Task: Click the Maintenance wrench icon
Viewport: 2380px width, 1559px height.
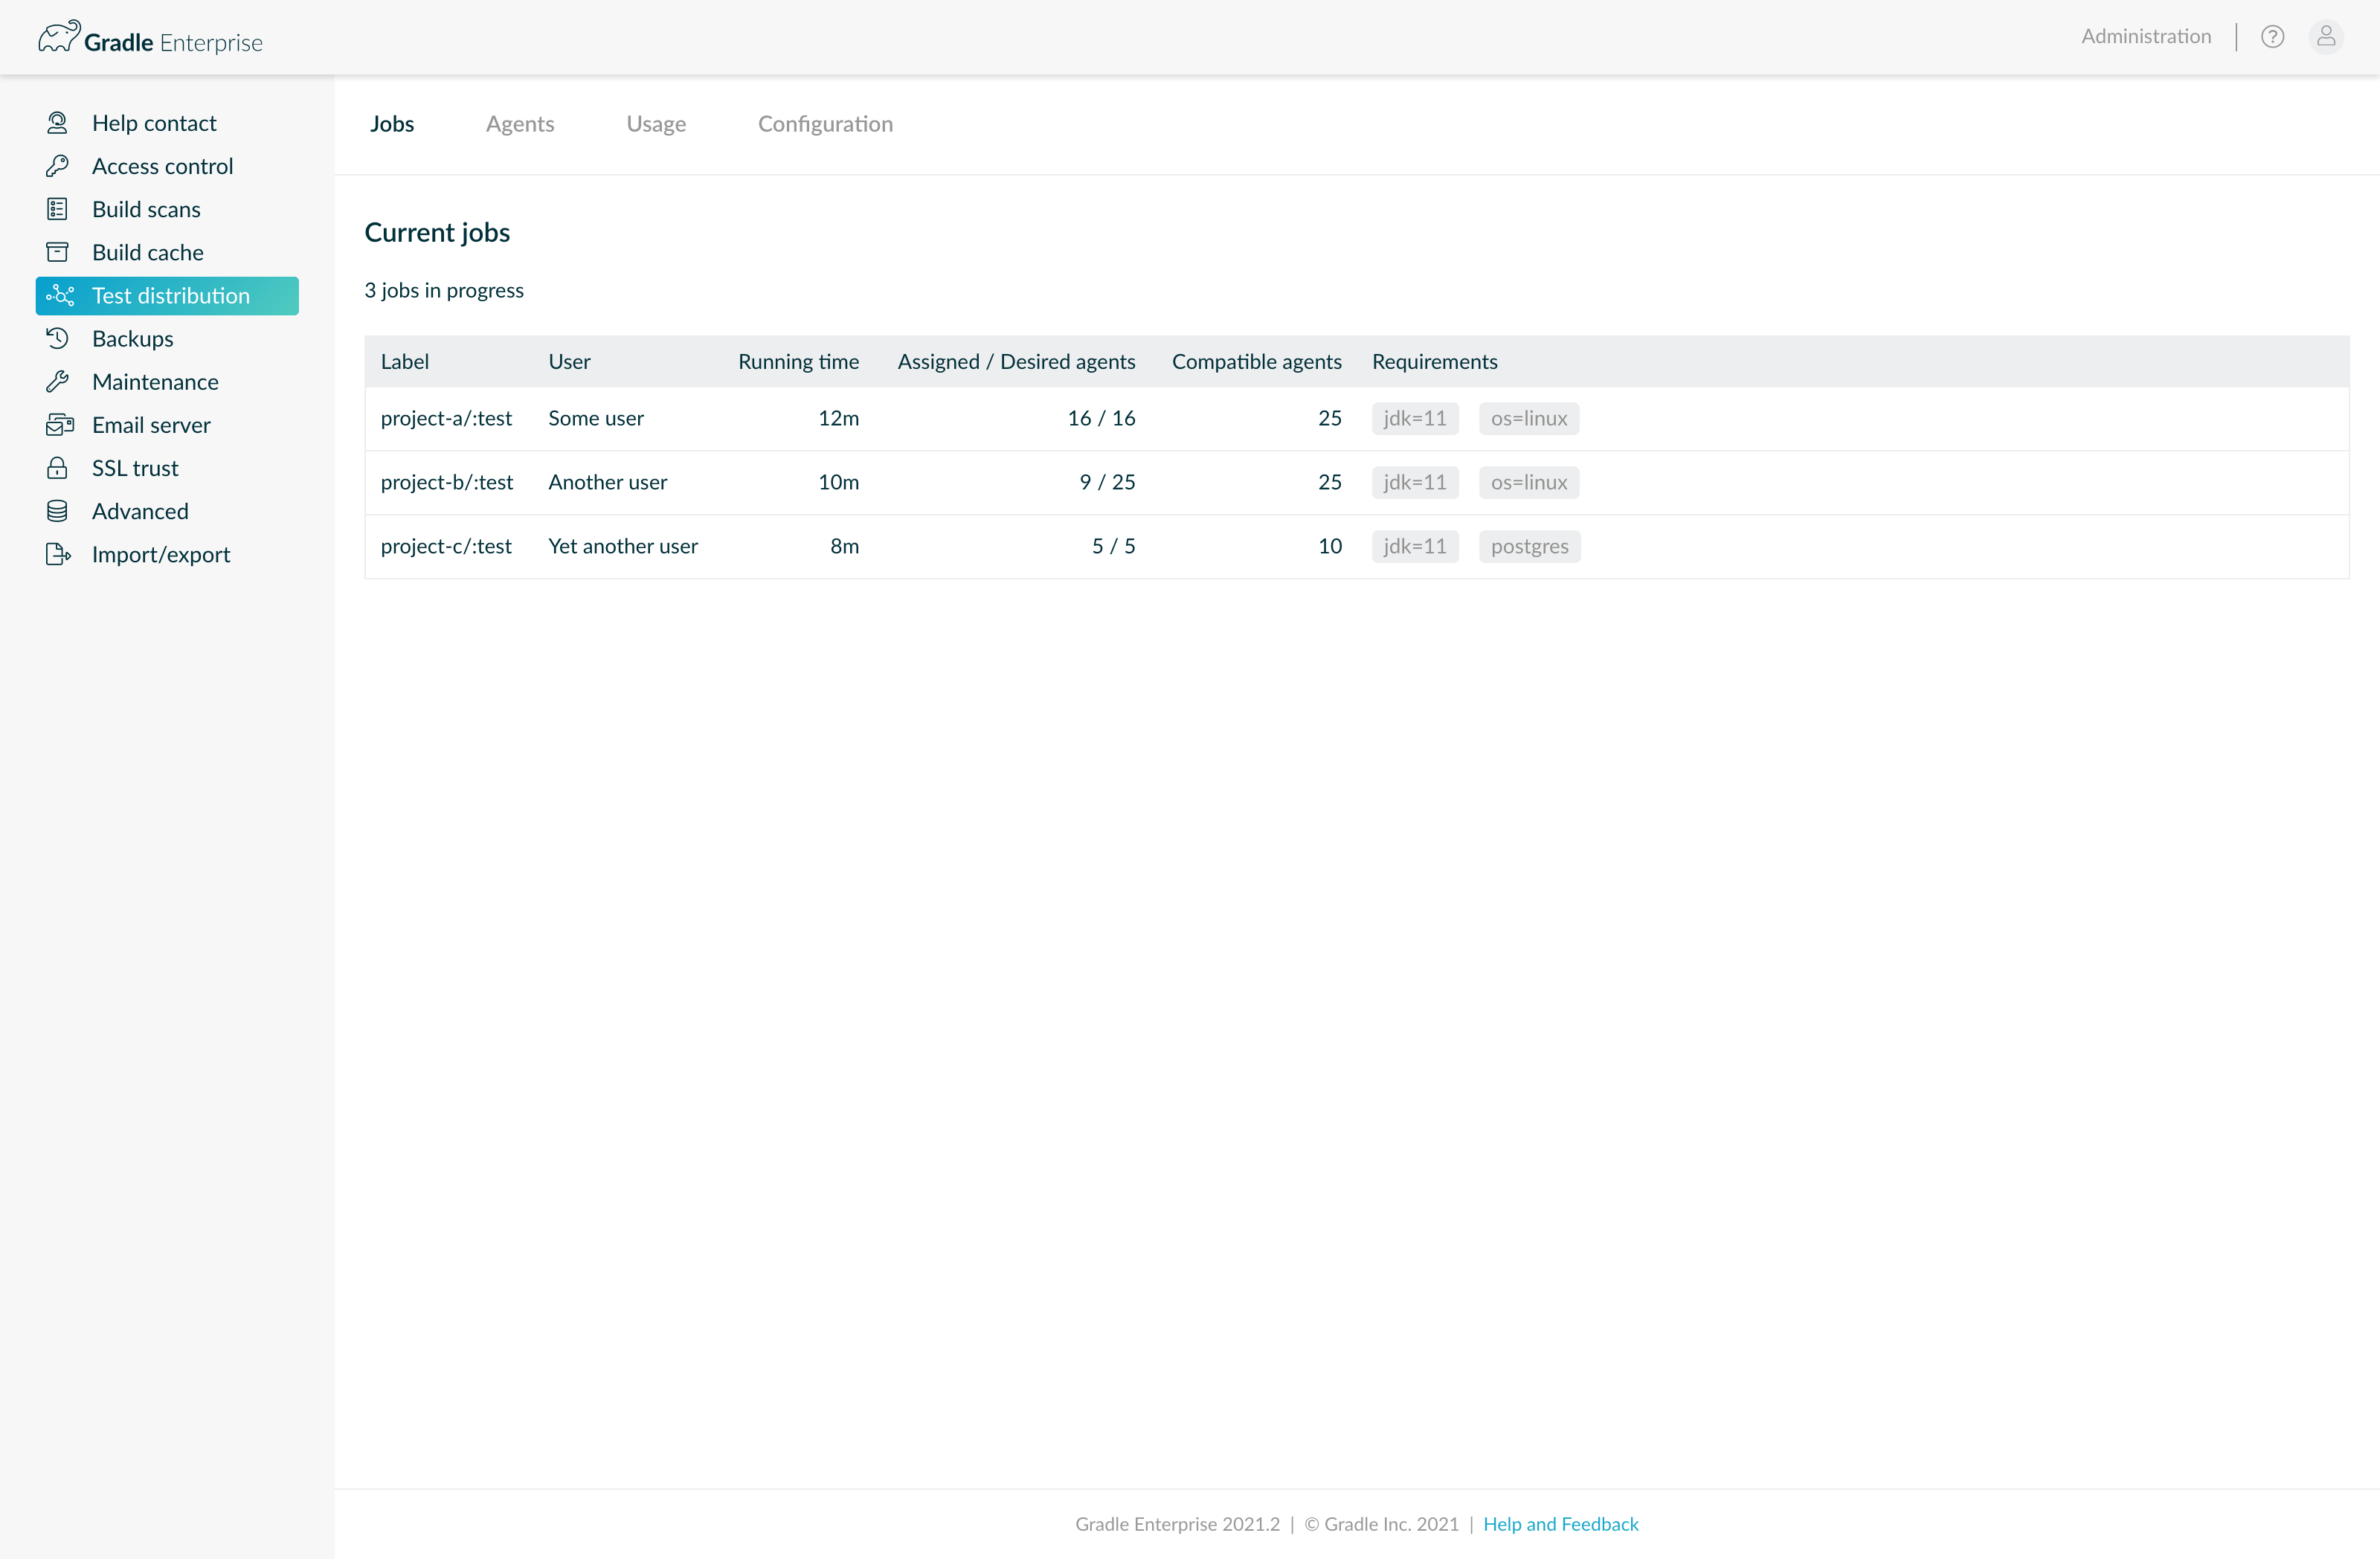Action: pos(57,382)
